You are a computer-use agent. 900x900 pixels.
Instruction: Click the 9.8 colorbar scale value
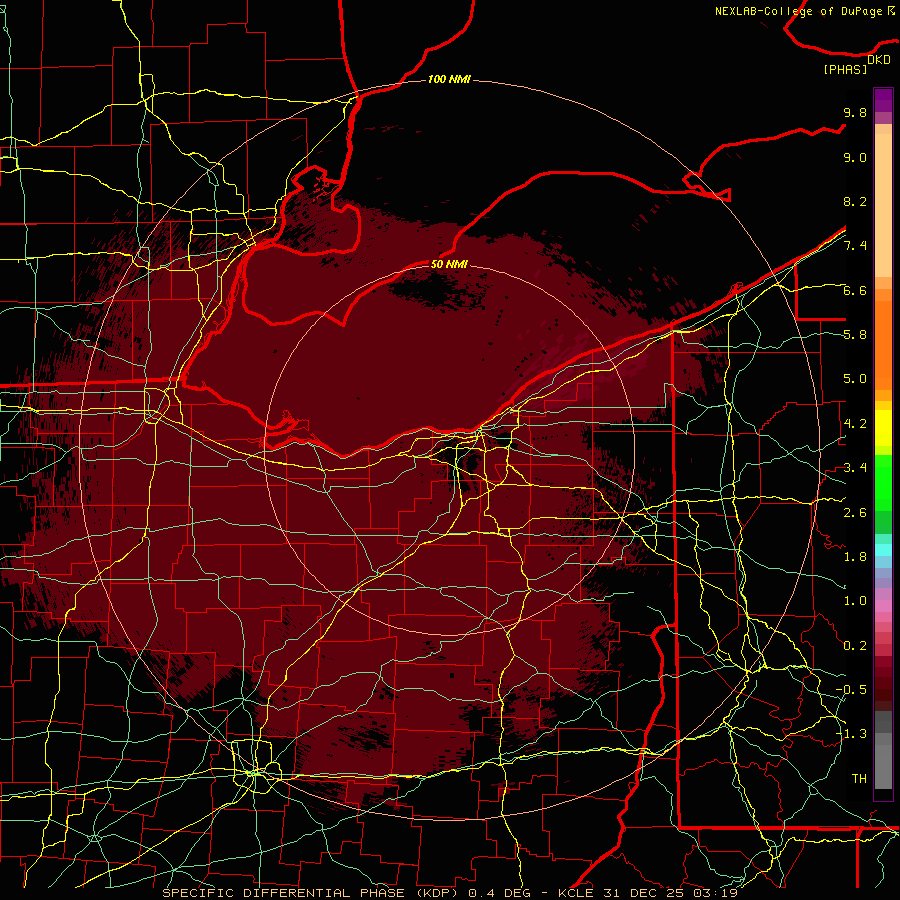(855, 112)
